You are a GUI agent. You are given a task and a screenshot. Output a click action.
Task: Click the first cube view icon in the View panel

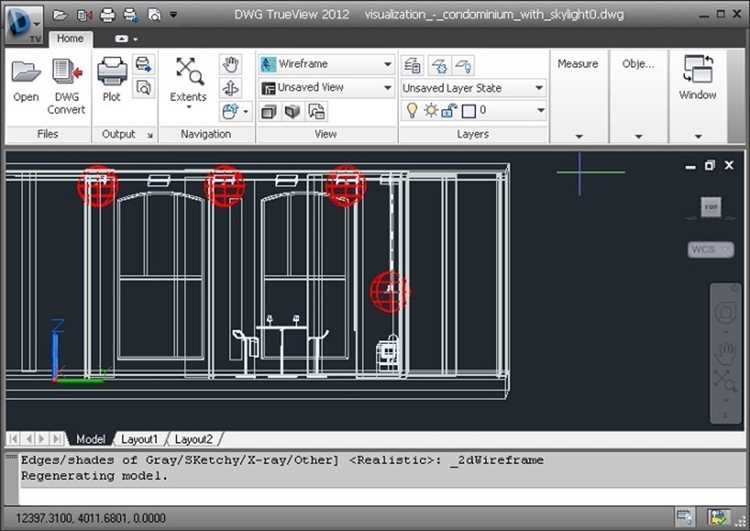pyautogui.click(x=269, y=112)
